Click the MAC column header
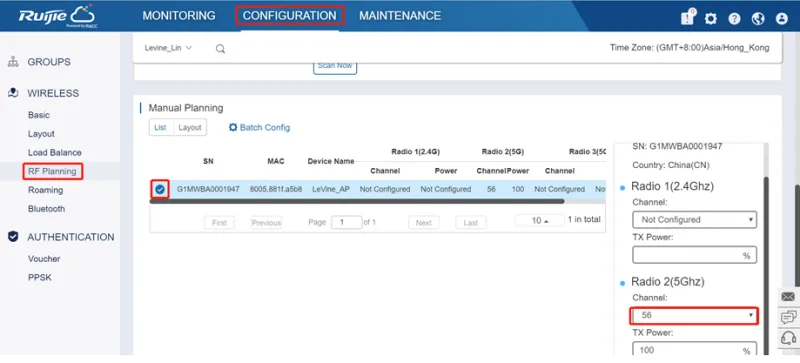800x363 pixels. tap(276, 161)
